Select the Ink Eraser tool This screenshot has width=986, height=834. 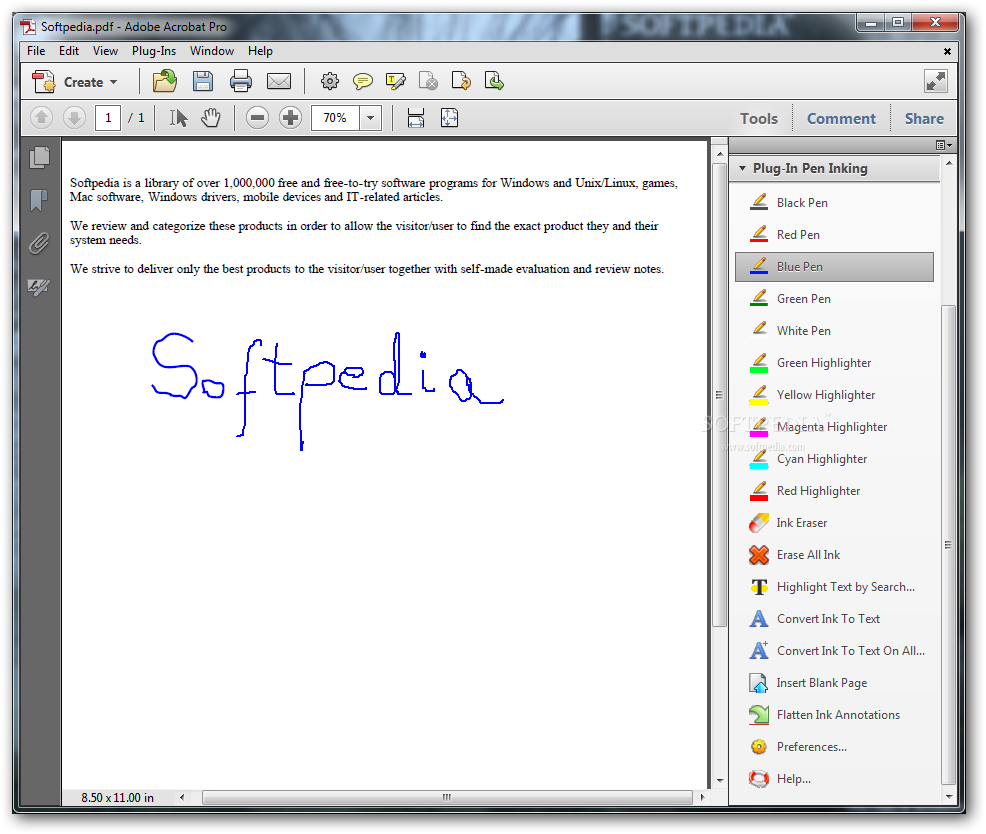tap(834, 523)
